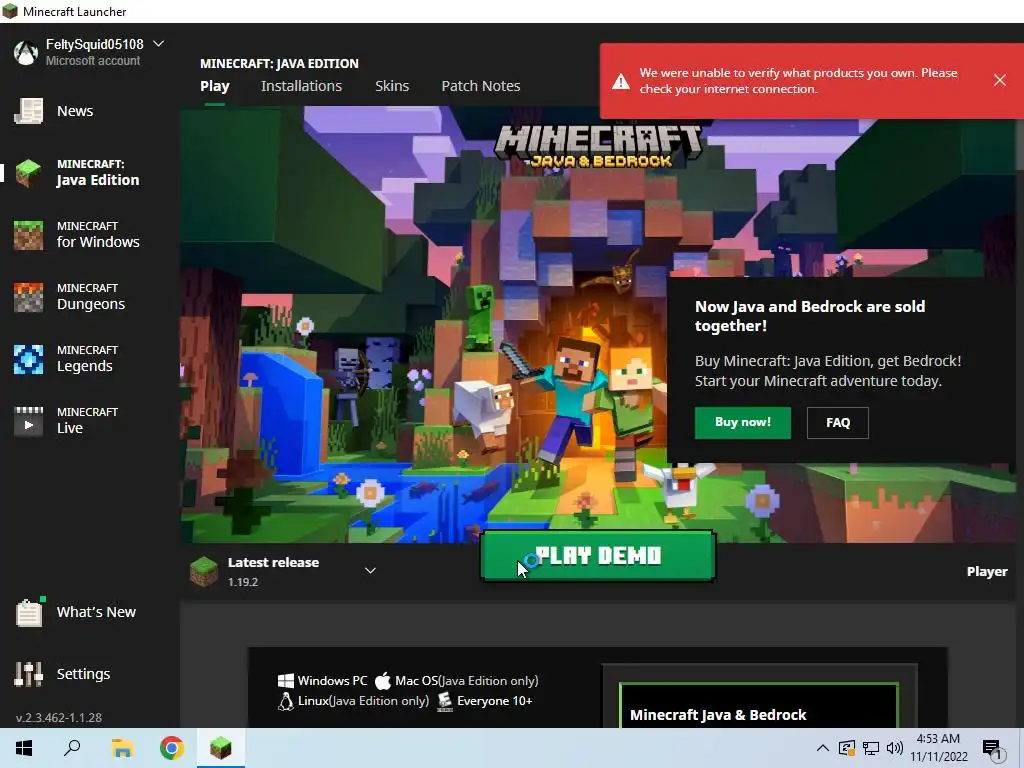Click the security tray icon with alert
This screenshot has width=1024, height=768.
click(x=847, y=748)
